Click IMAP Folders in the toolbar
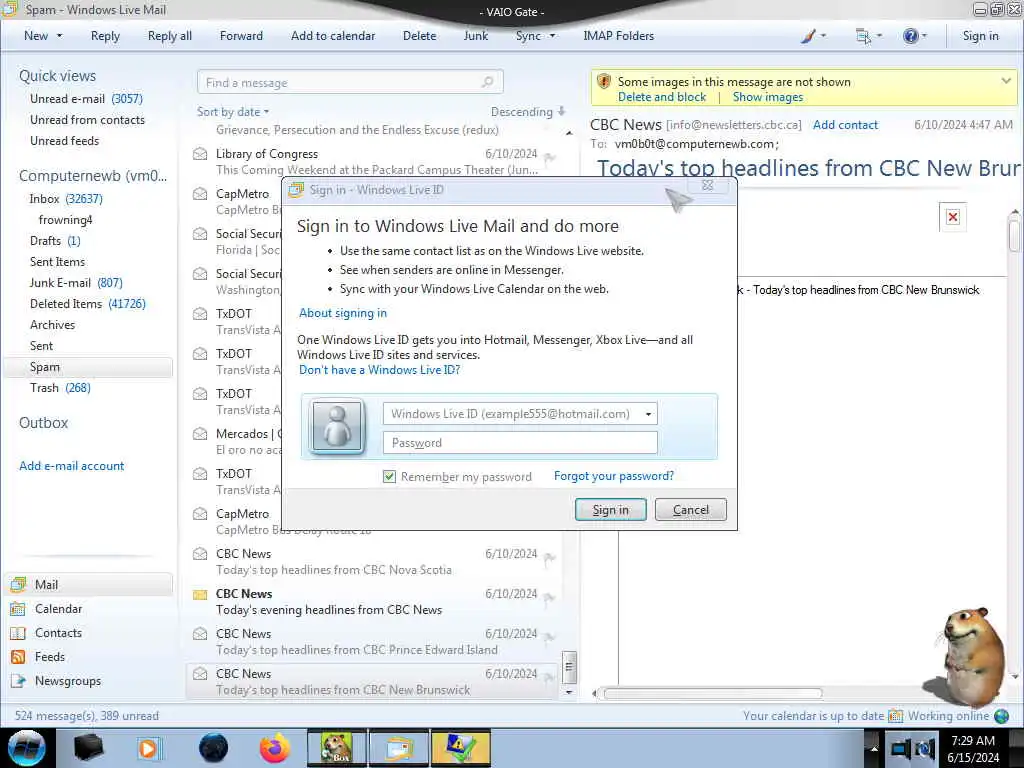Screen dimensions: 1024x768 coord(618,36)
